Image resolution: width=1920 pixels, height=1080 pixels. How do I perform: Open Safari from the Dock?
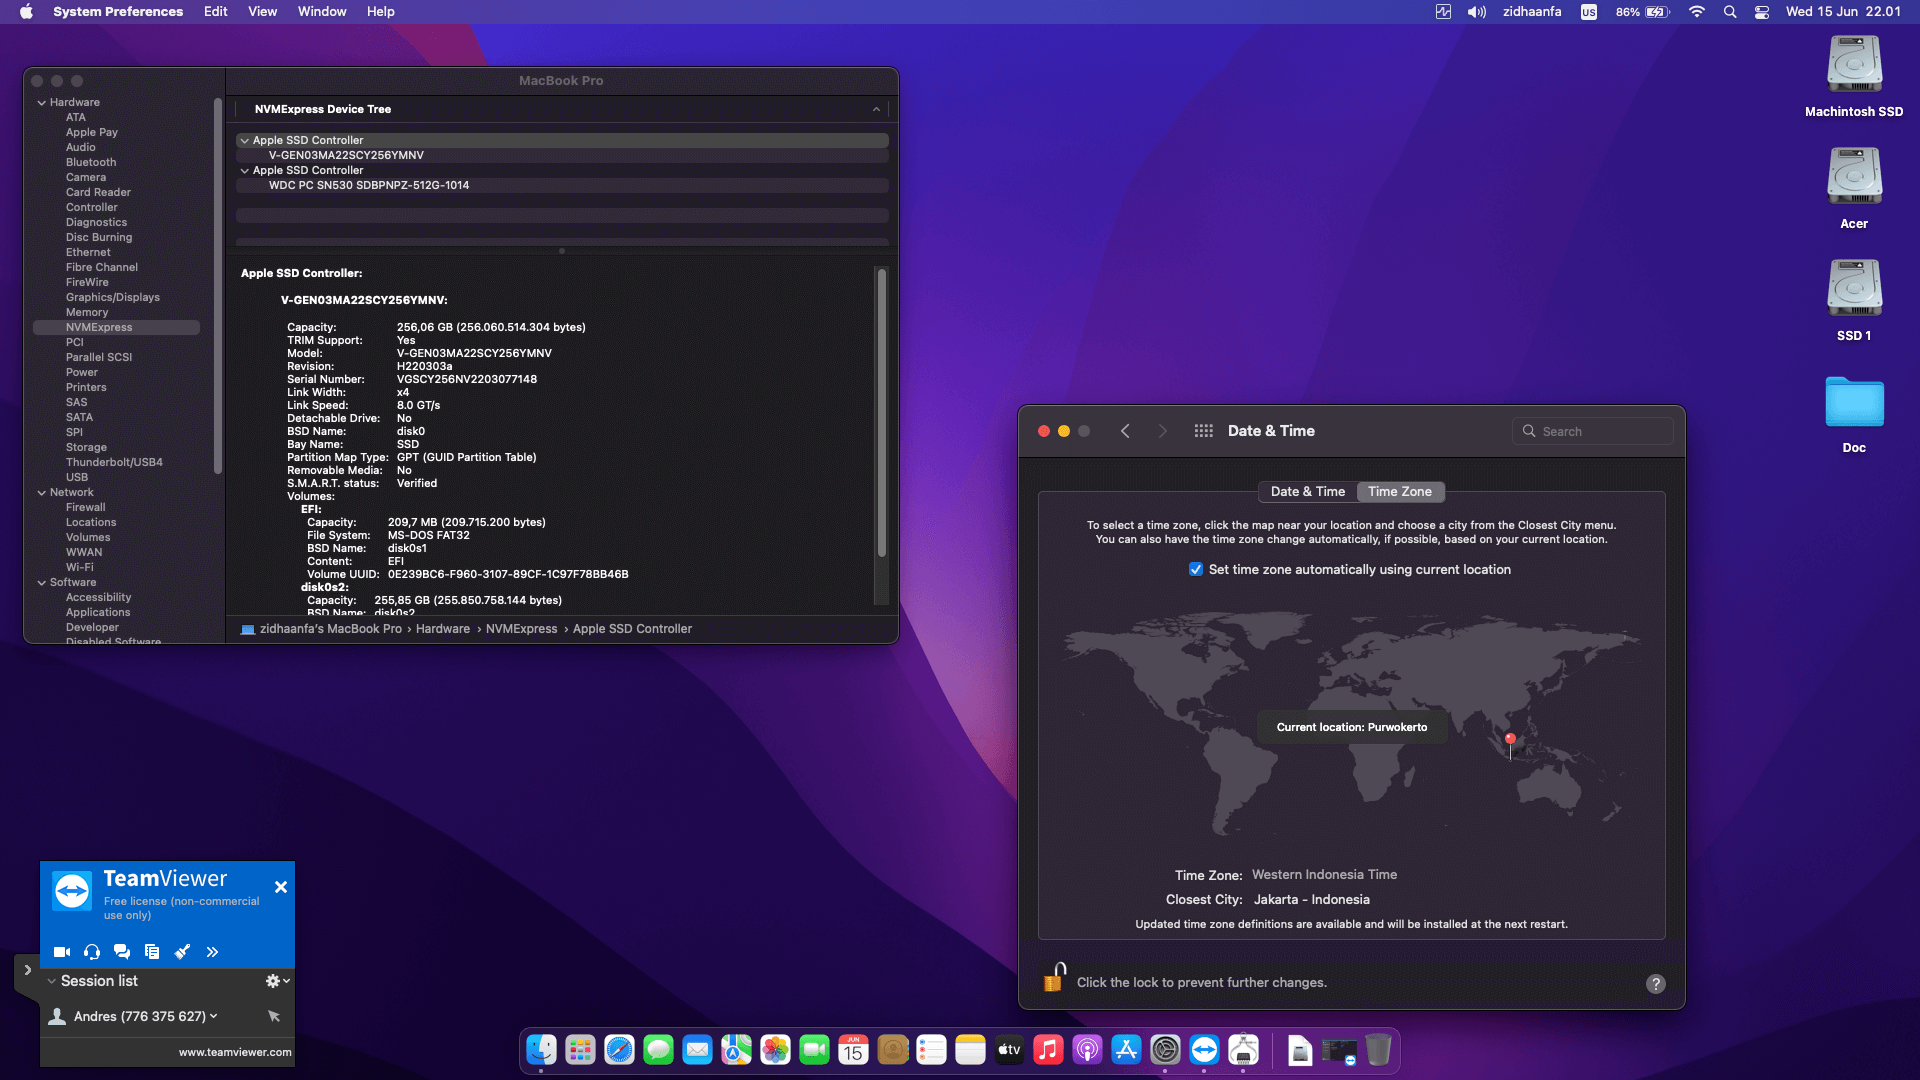click(621, 1050)
